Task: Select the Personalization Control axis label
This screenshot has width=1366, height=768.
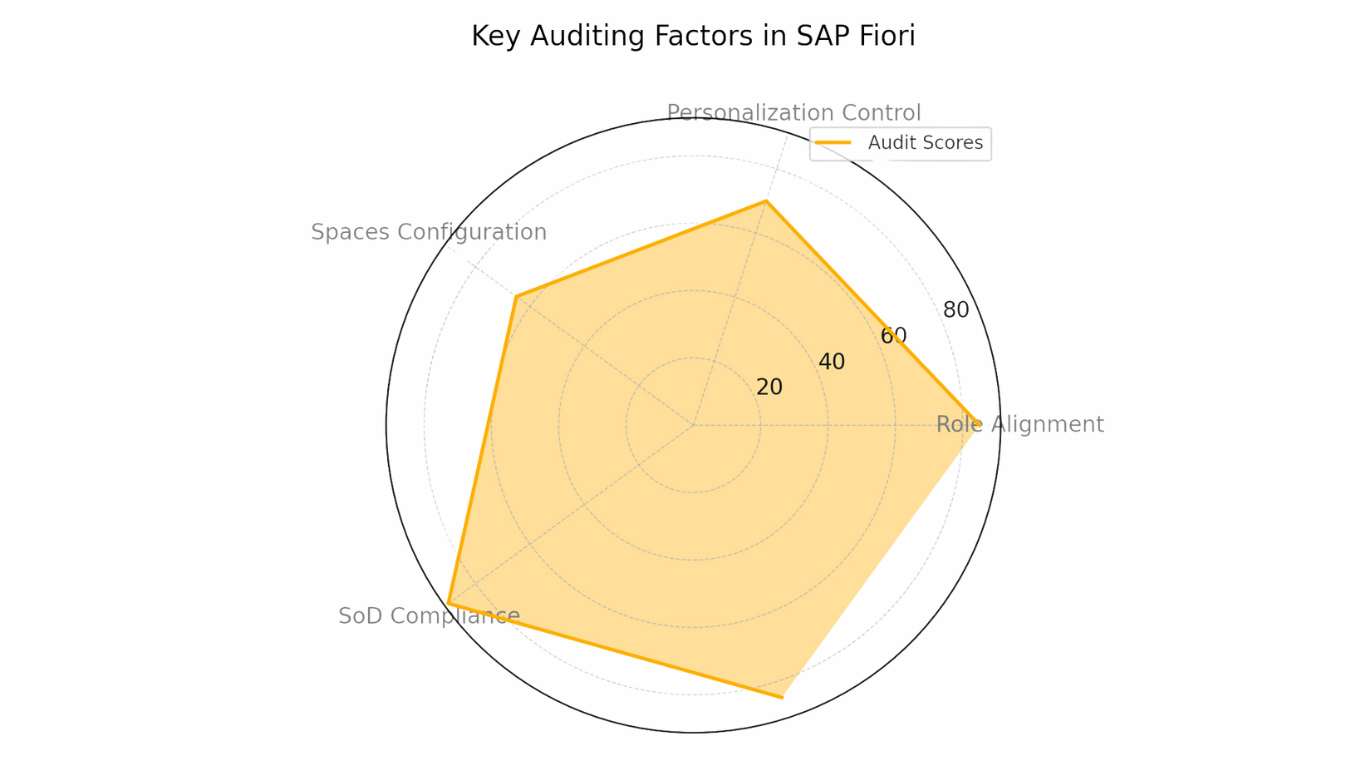Action: (x=793, y=113)
